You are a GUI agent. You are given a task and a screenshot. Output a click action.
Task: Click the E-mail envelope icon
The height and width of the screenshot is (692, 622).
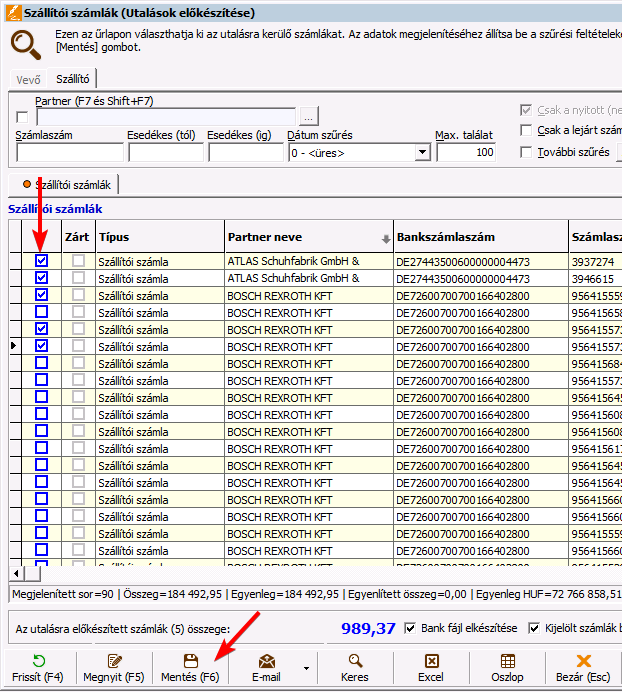pyautogui.click(x=266, y=661)
